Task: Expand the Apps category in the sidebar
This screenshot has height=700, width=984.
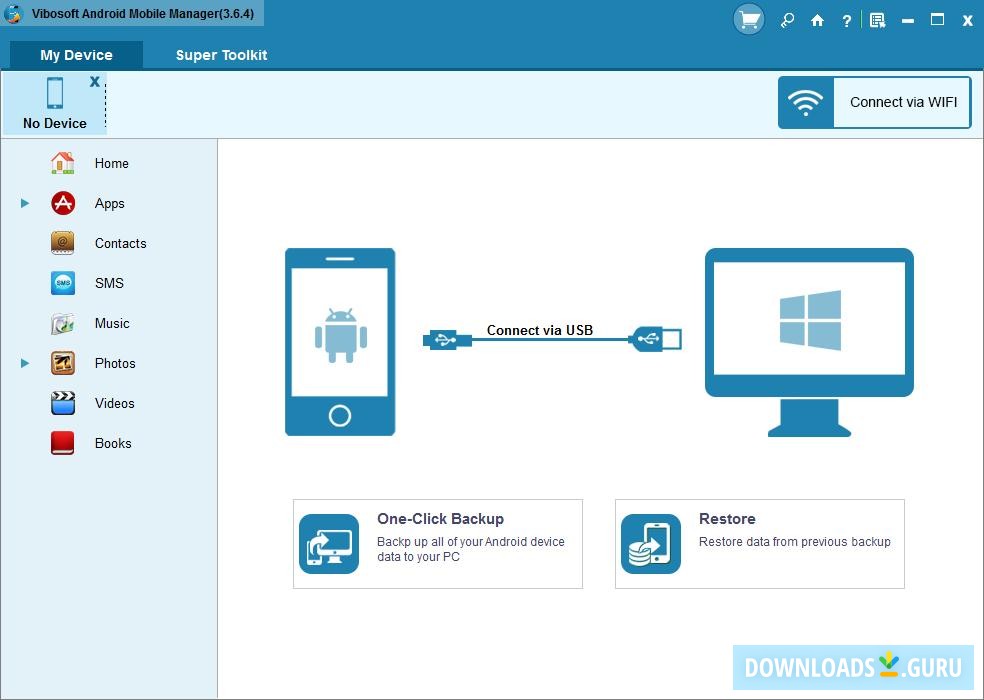Action: click(x=24, y=203)
